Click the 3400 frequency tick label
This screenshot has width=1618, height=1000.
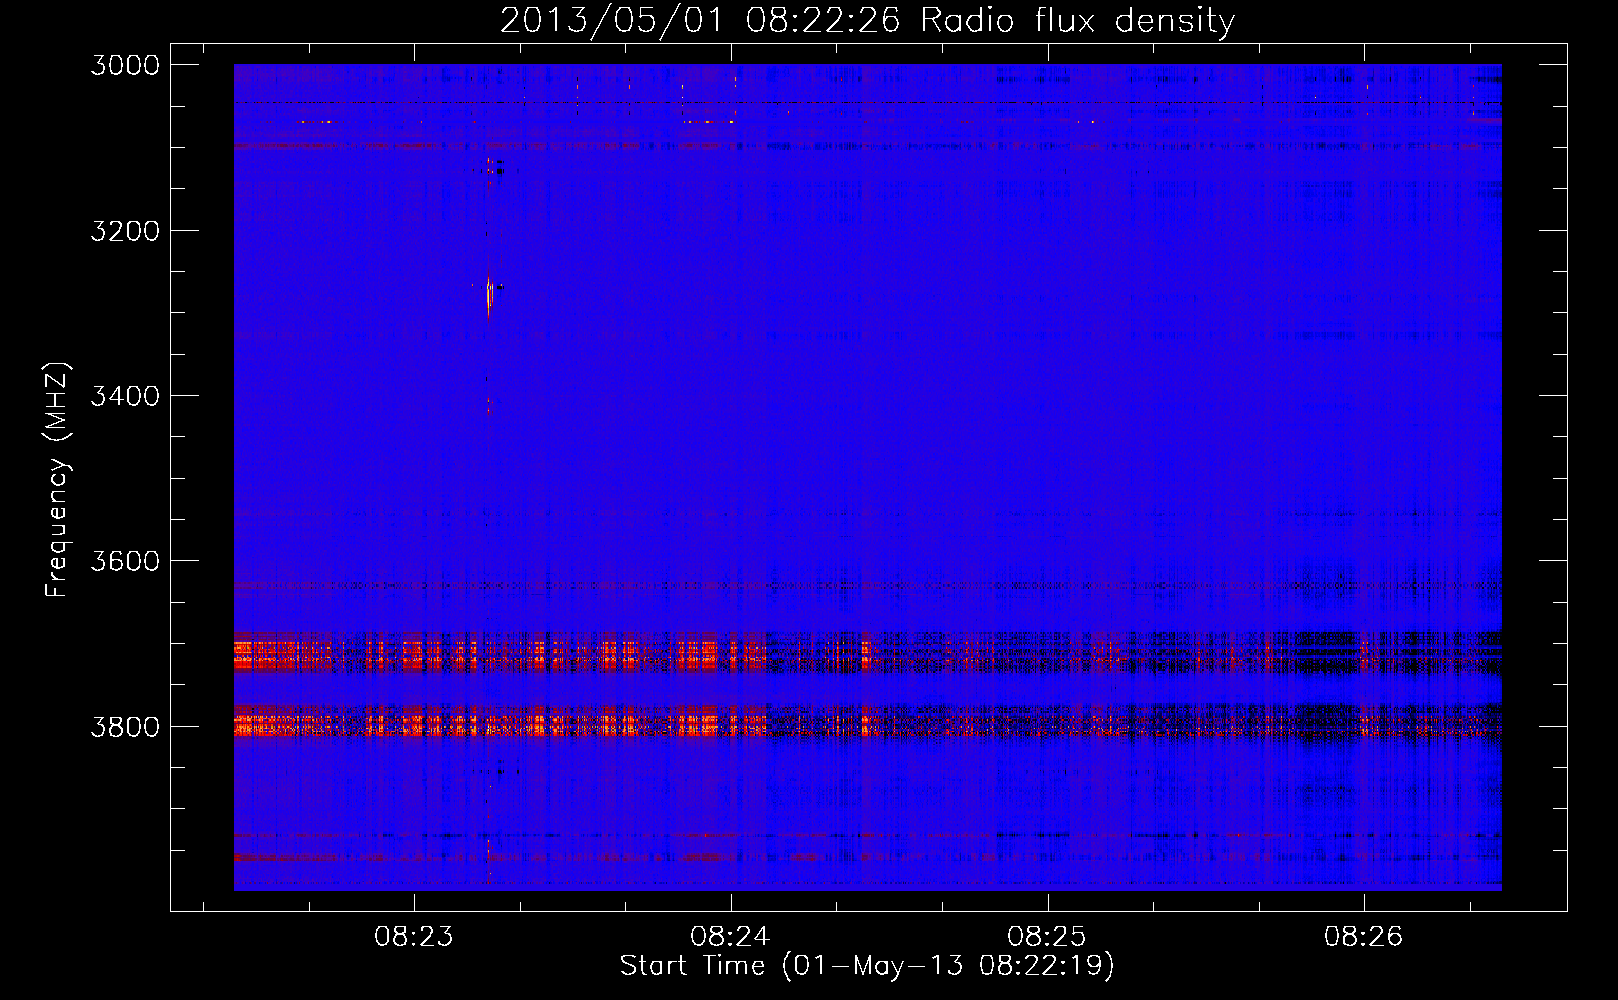125,396
